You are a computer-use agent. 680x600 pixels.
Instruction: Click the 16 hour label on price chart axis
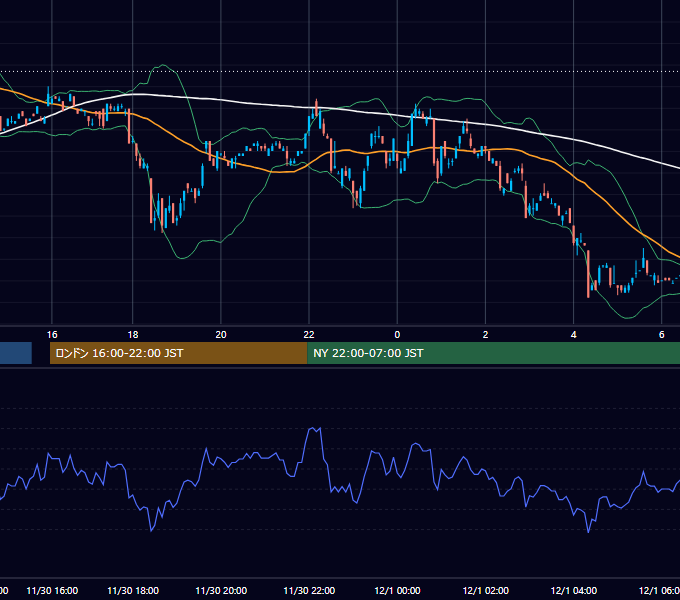pyautogui.click(x=52, y=334)
